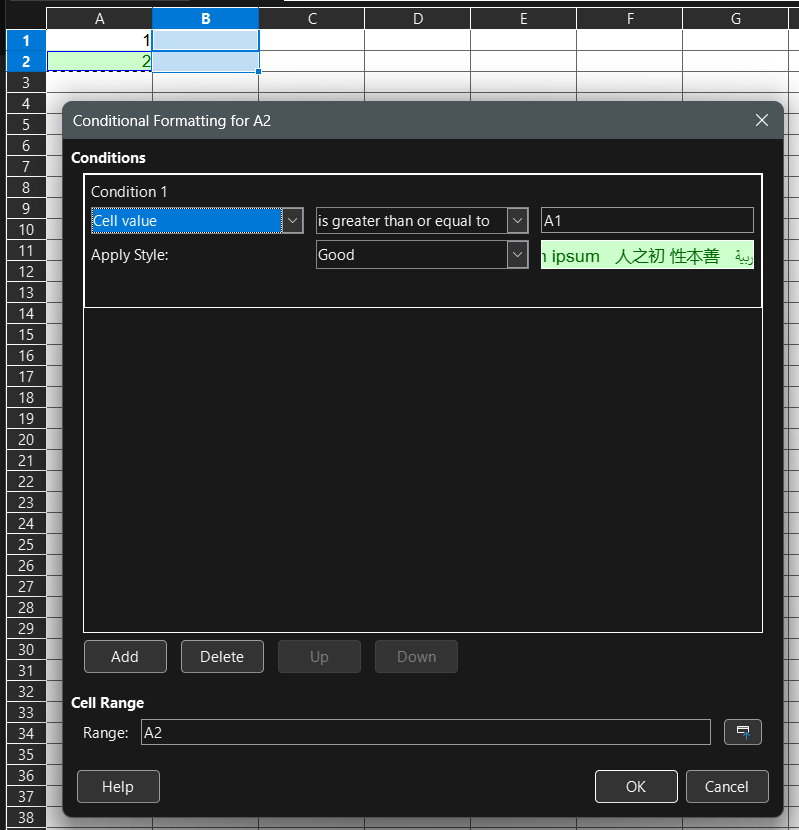The height and width of the screenshot is (830, 799).
Task: Cancel the conditional formatting dialog
Action: [726, 787]
